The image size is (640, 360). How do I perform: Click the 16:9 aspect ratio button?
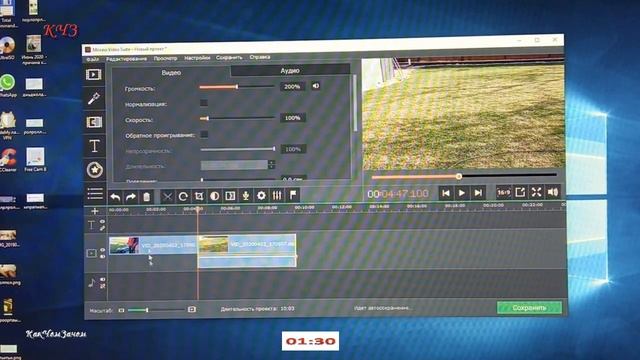(503, 192)
